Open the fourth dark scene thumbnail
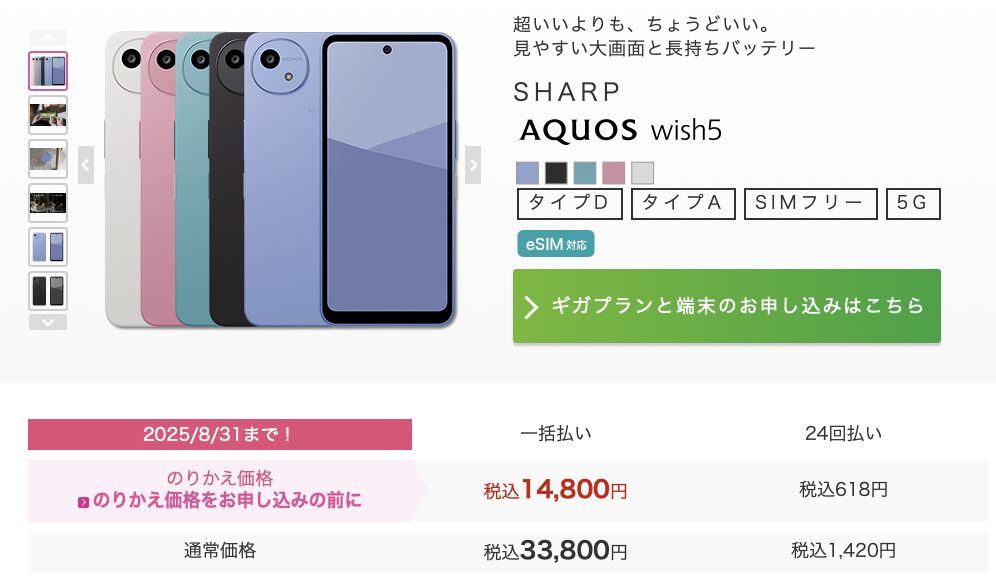The image size is (996, 581). click(x=48, y=203)
